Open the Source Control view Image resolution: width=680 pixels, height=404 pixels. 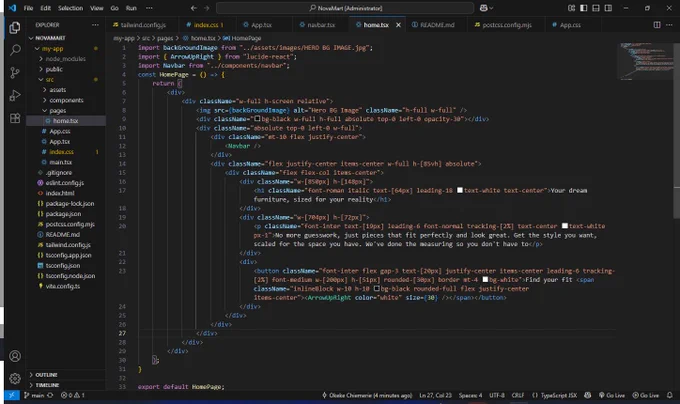click(15, 72)
